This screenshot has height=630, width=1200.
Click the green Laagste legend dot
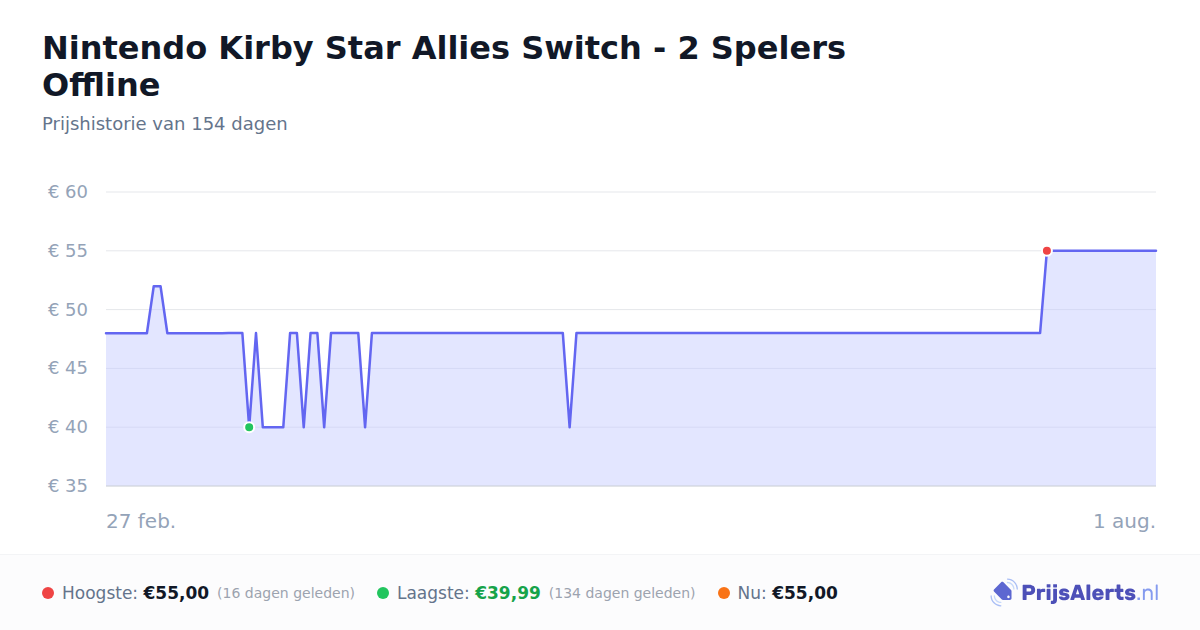tap(383, 593)
